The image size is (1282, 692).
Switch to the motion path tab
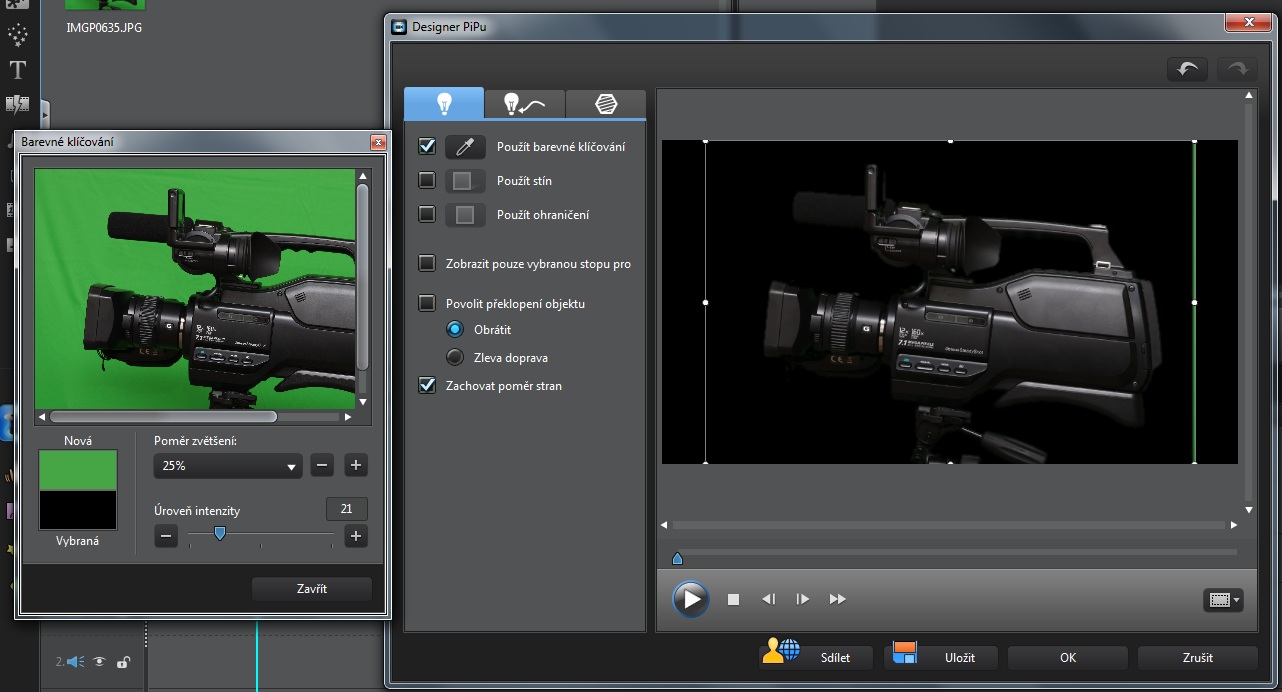pyautogui.click(x=524, y=104)
